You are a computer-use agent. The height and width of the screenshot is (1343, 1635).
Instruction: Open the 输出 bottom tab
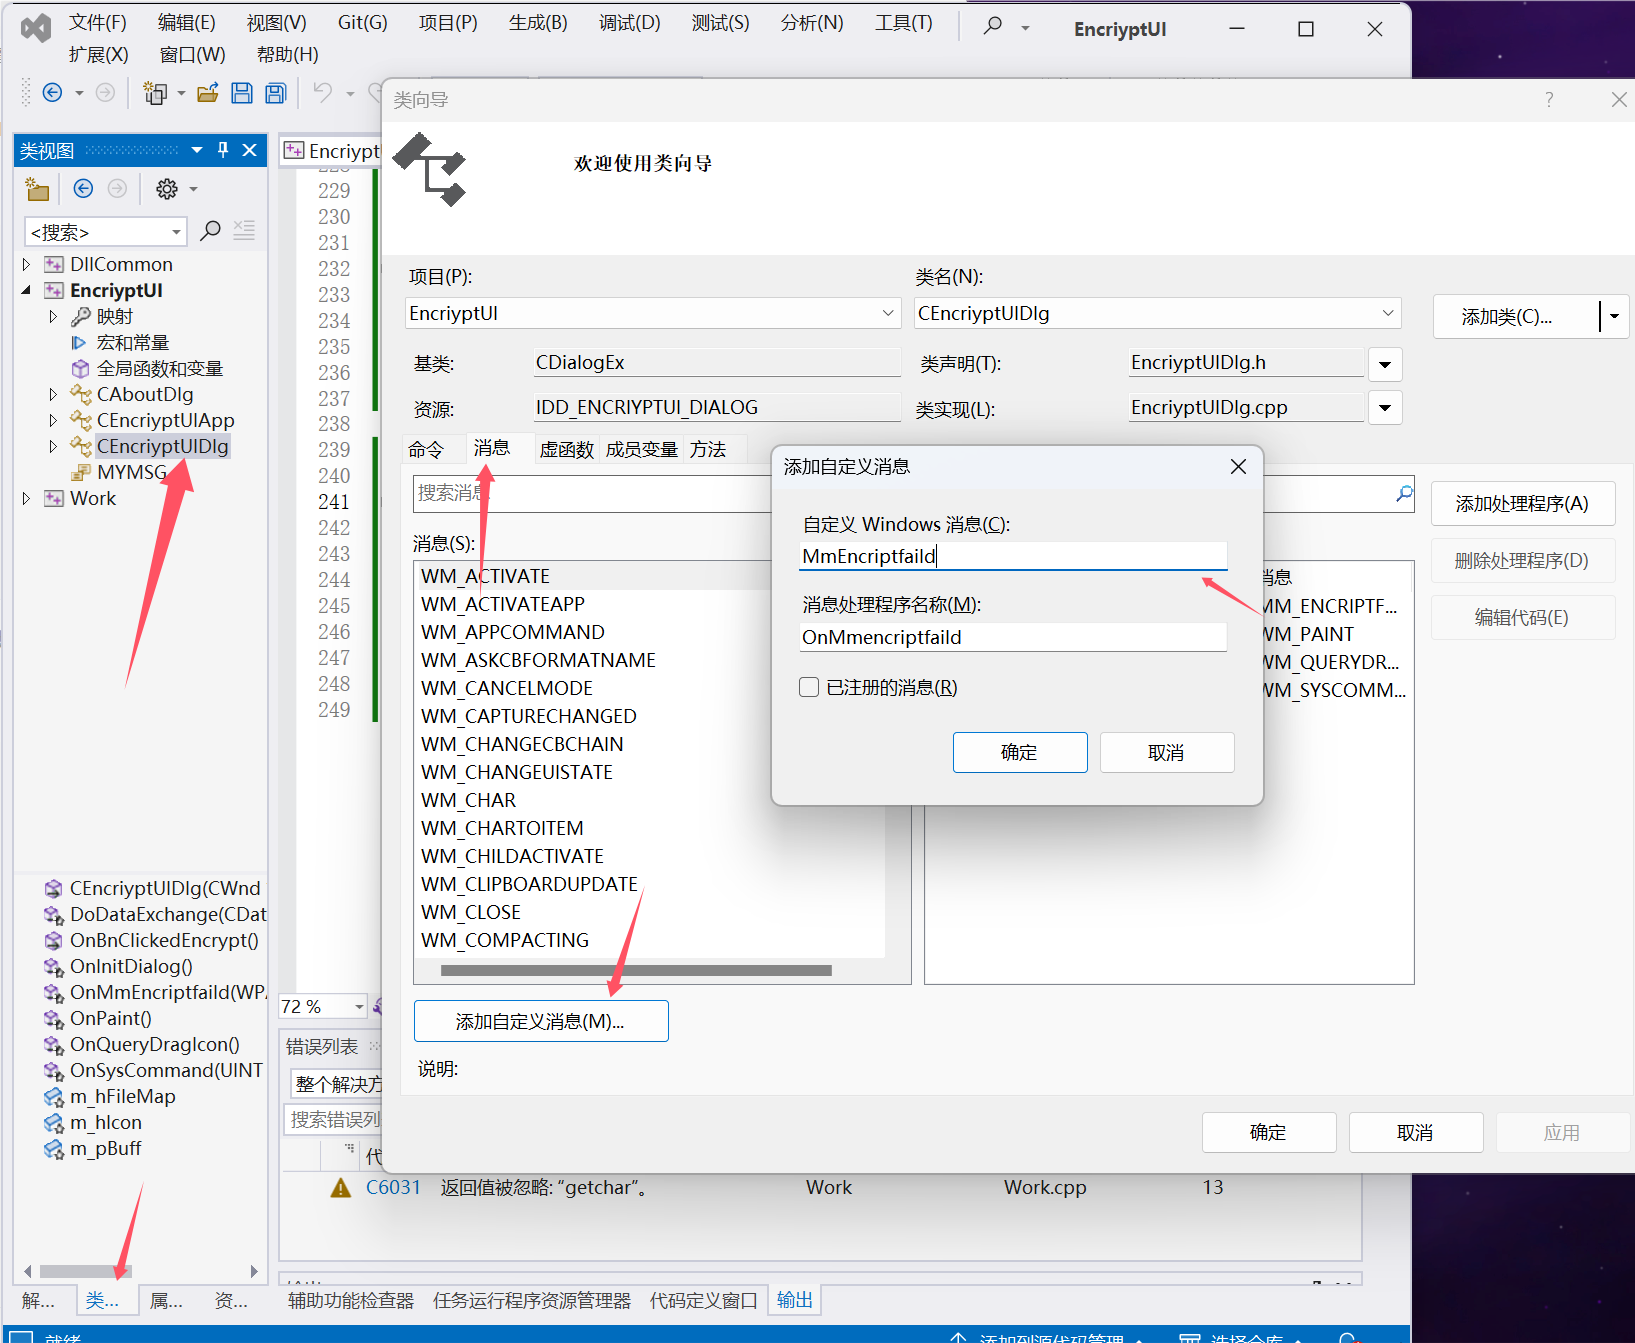pyautogui.click(x=794, y=1299)
